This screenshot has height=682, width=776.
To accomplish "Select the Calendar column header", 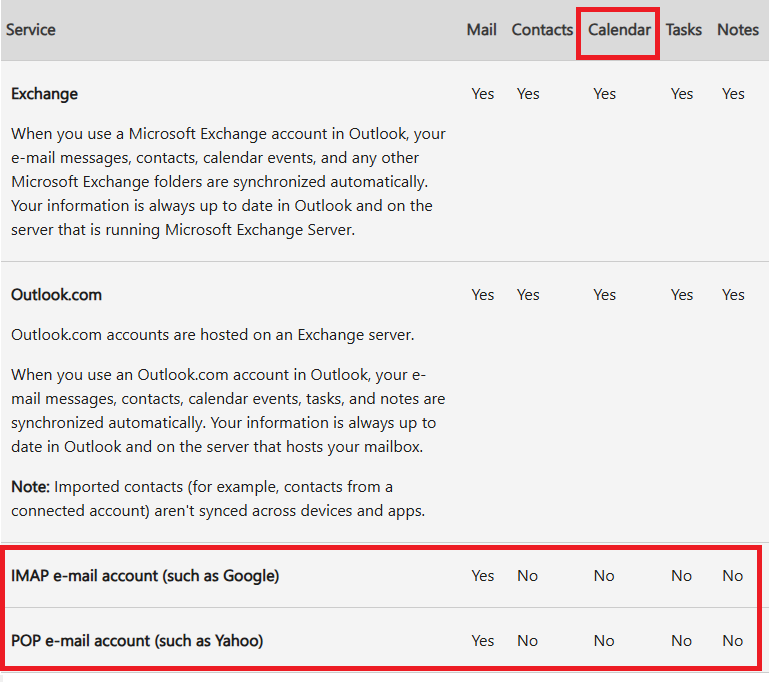I will [x=619, y=30].
